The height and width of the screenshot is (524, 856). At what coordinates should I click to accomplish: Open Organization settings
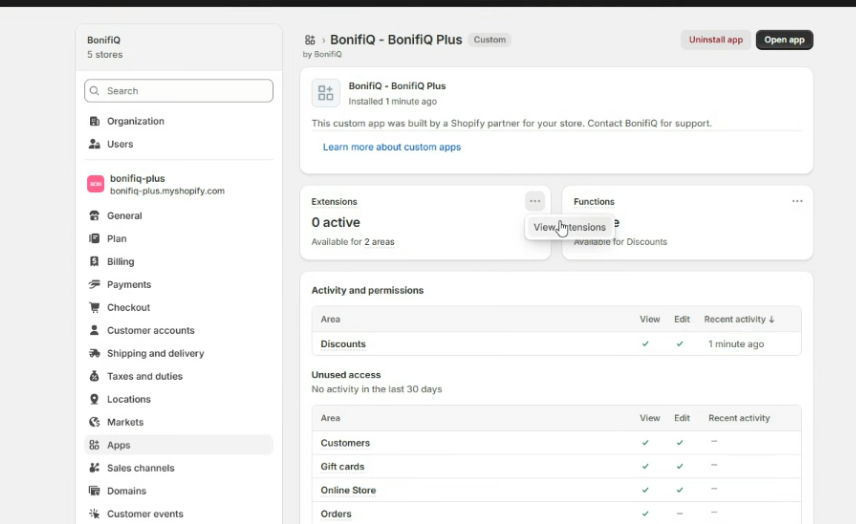[179, 121]
